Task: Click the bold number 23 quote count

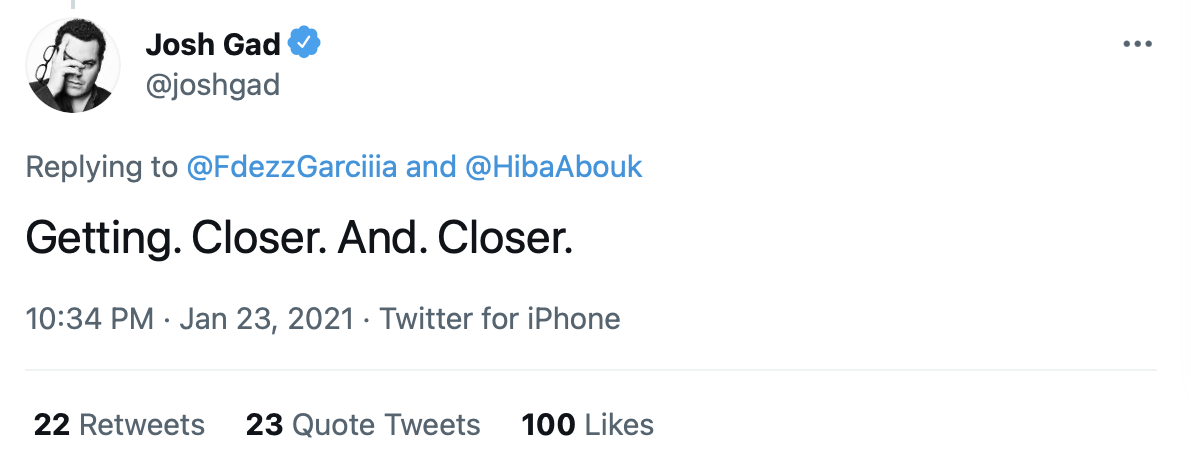Action: click(x=264, y=424)
